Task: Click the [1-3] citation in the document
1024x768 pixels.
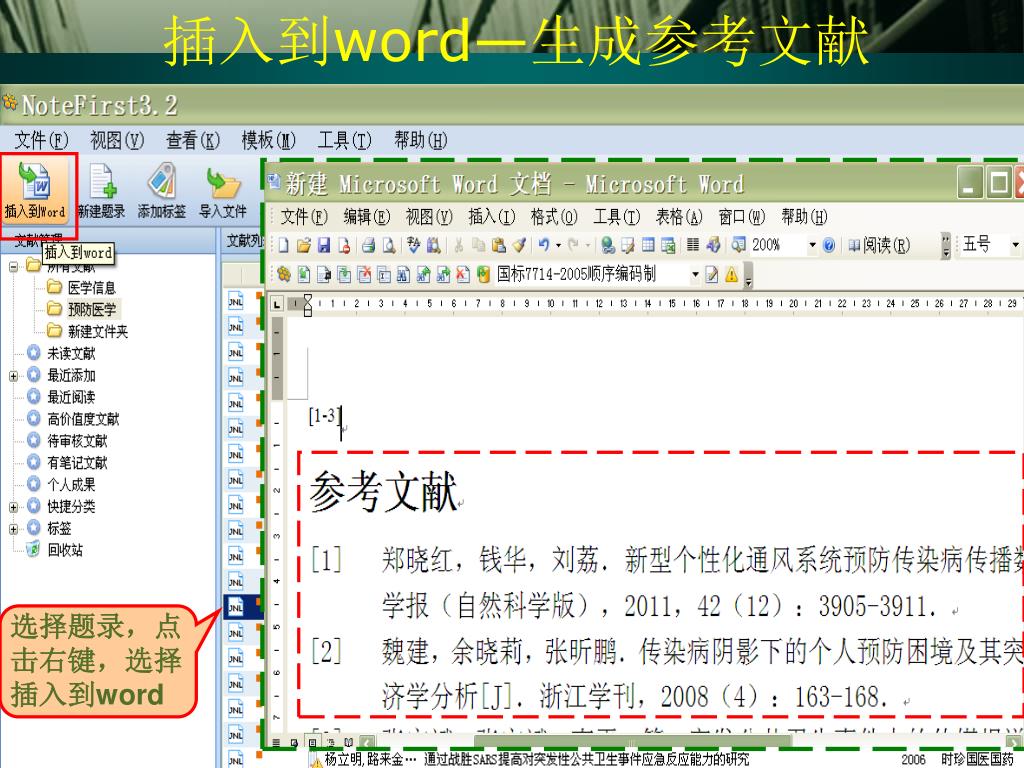Action: point(323,416)
